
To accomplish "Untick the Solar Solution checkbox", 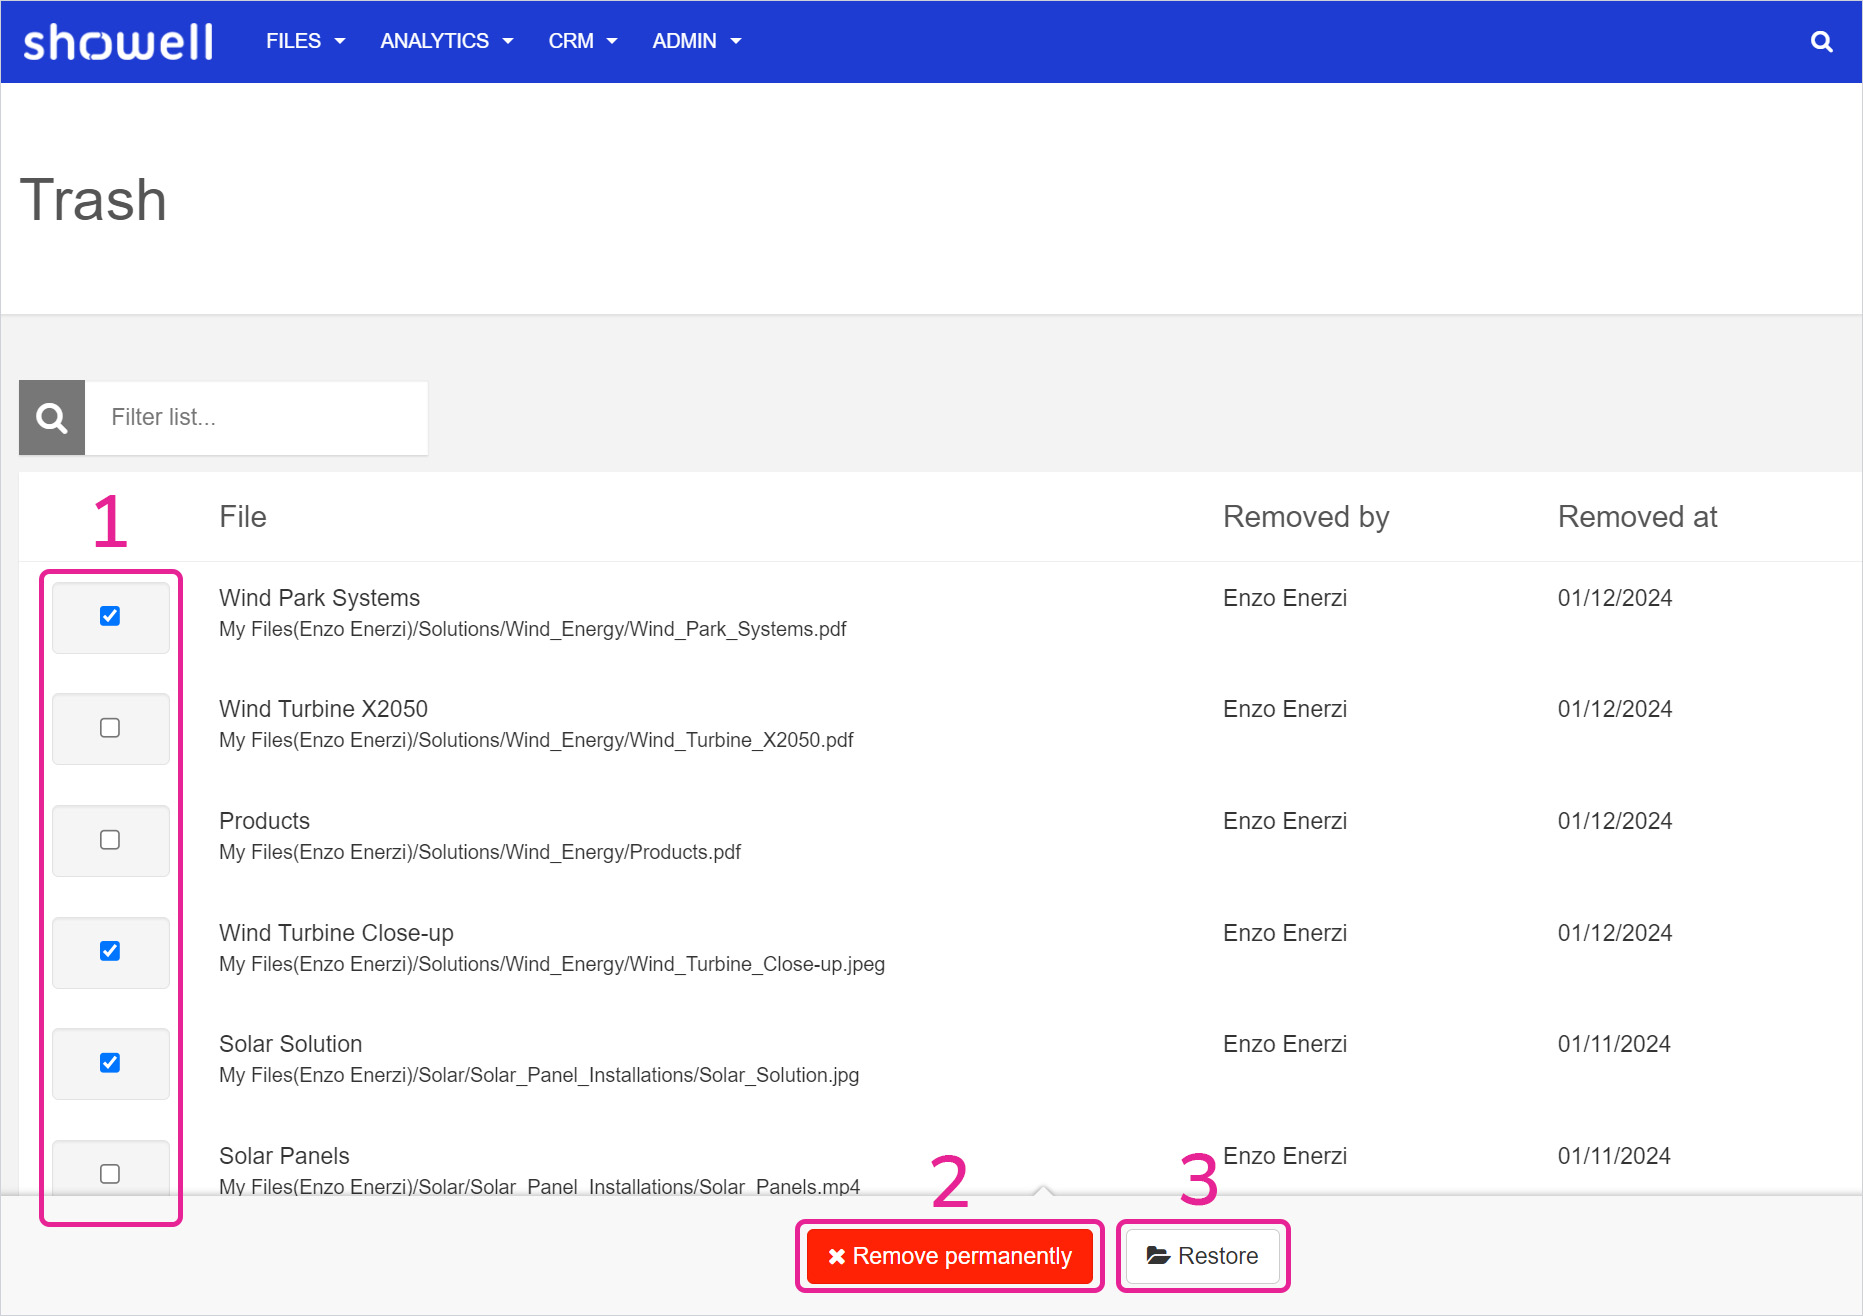I will click(110, 1063).
